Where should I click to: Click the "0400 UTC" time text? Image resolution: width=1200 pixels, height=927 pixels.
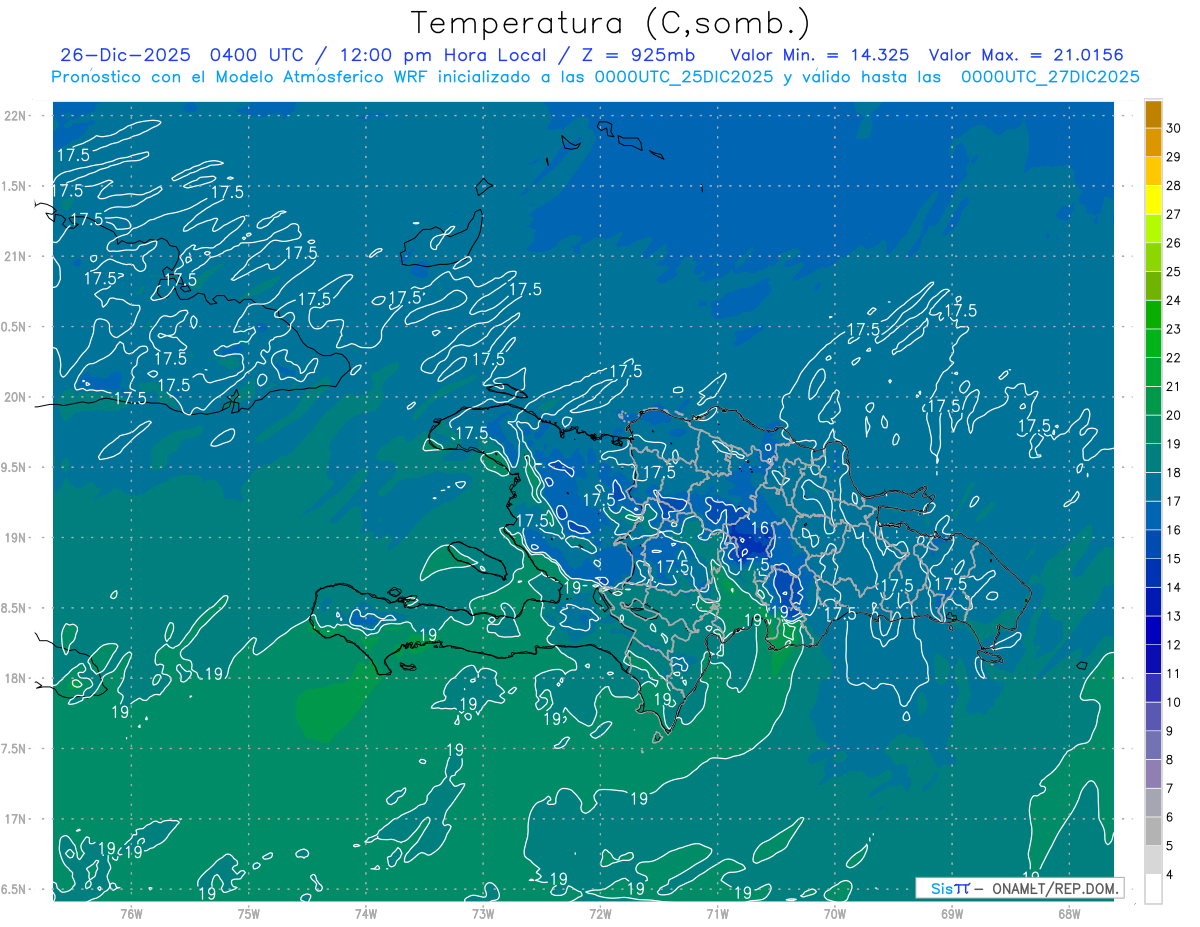pyautogui.click(x=260, y=54)
